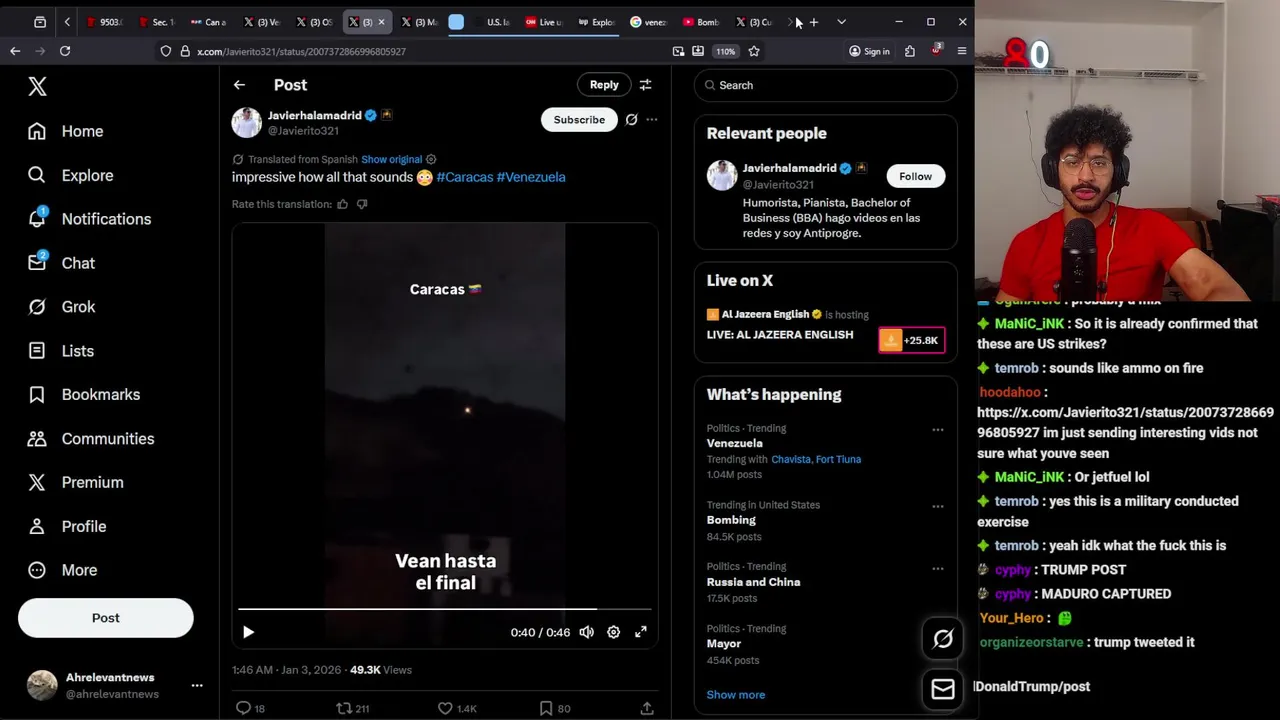The height and width of the screenshot is (720, 1280).
Task: Open the Venezuela trending topic
Action: pyautogui.click(x=734, y=443)
